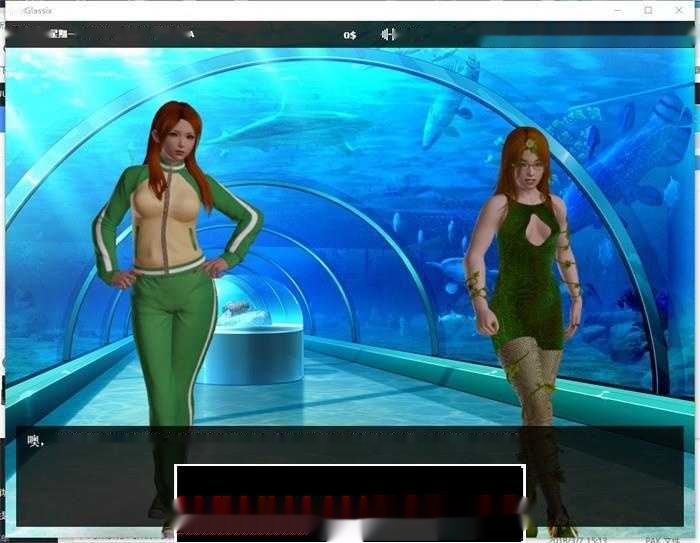This screenshot has height=543, width=700.
Task: Click the round display pedestal in tunnel
Action: 250,352
